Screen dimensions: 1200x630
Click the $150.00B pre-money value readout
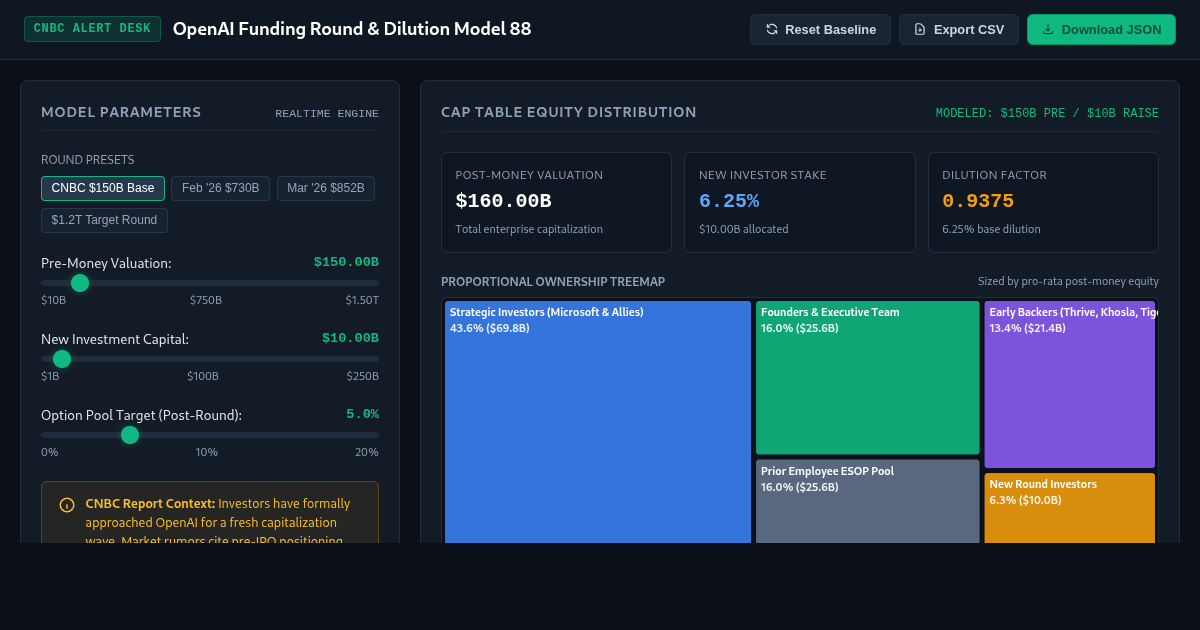tap(346, 262)
